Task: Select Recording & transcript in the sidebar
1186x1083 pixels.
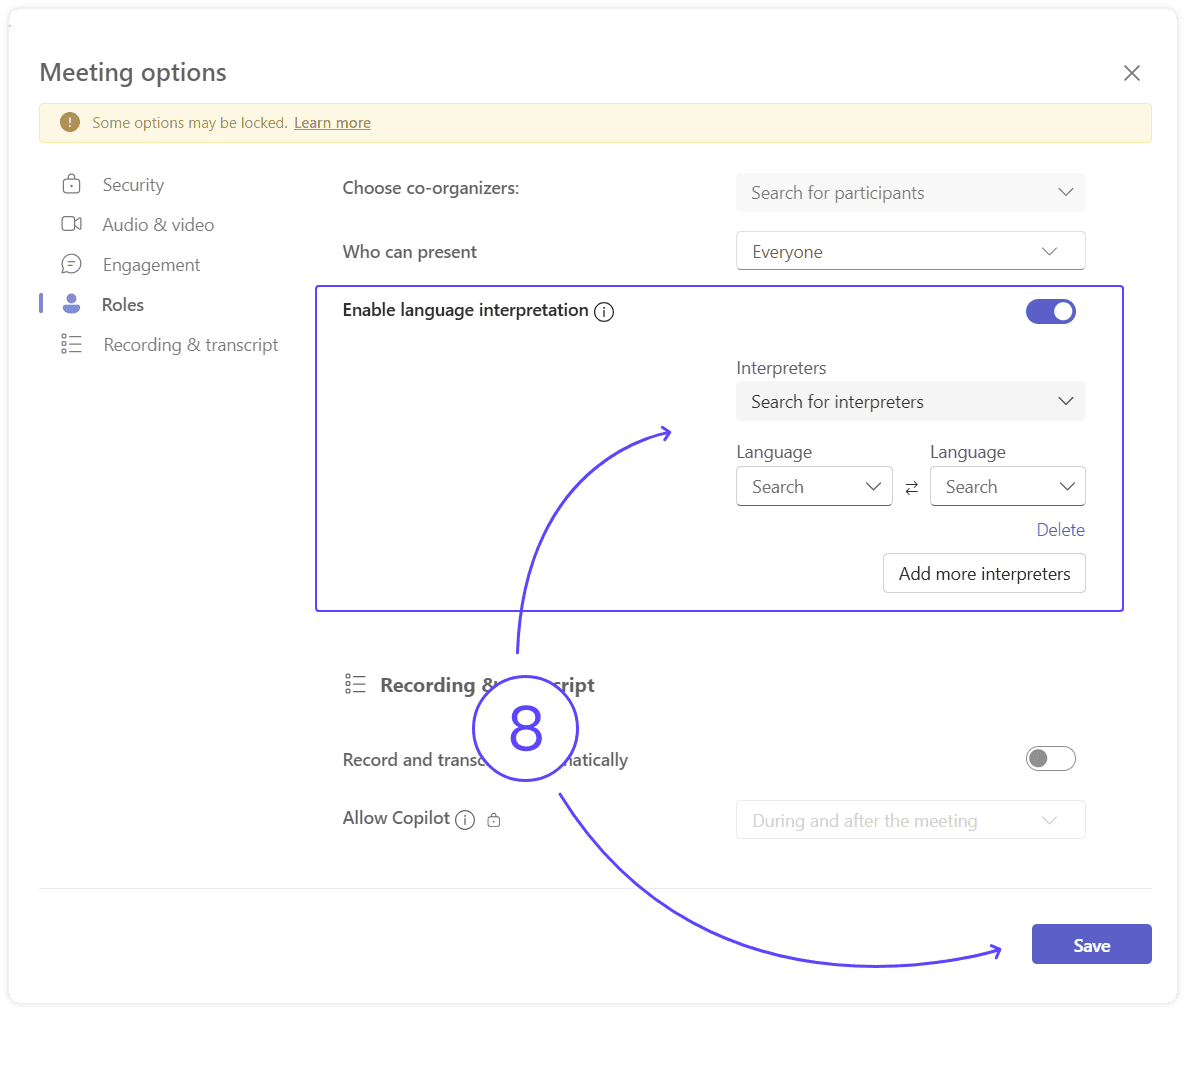Action: (190, 344)
